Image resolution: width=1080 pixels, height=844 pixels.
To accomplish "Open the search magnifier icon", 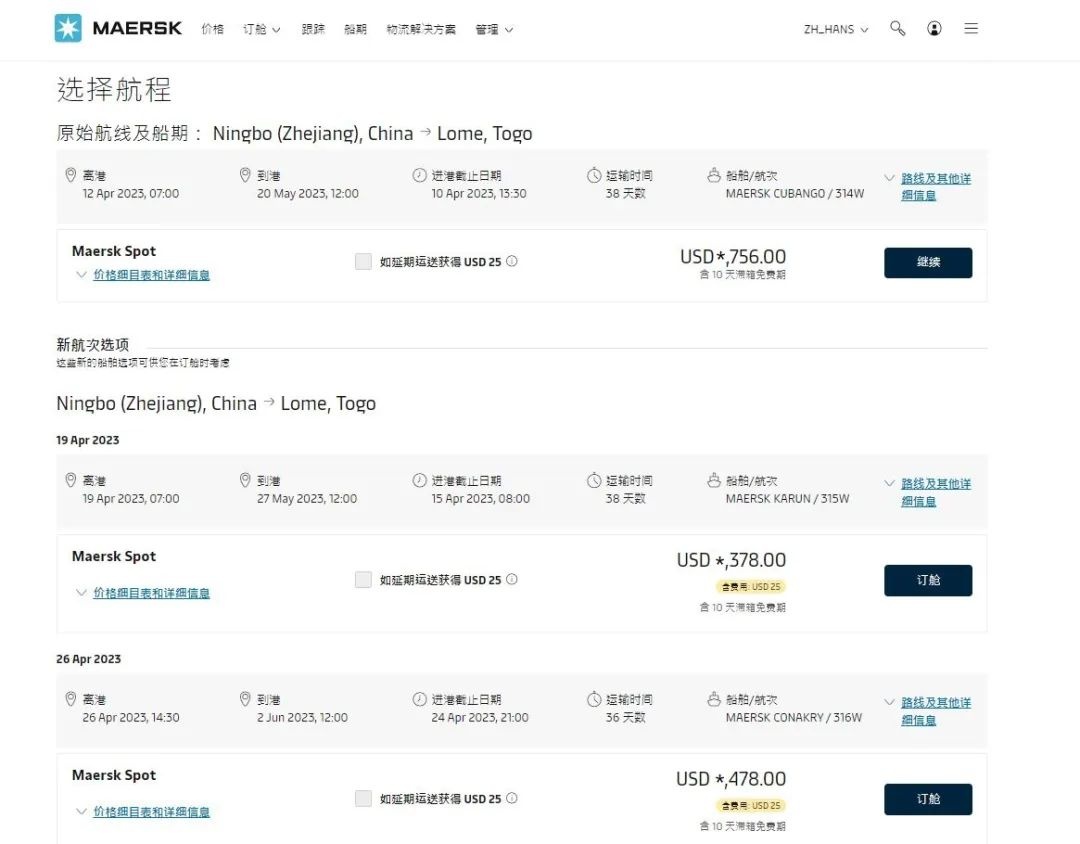I will (897, 28).
